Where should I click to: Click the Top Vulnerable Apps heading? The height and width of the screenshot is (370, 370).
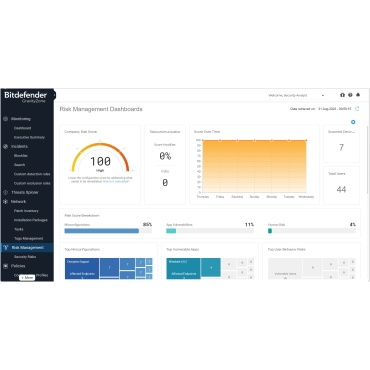coord(182,249)
